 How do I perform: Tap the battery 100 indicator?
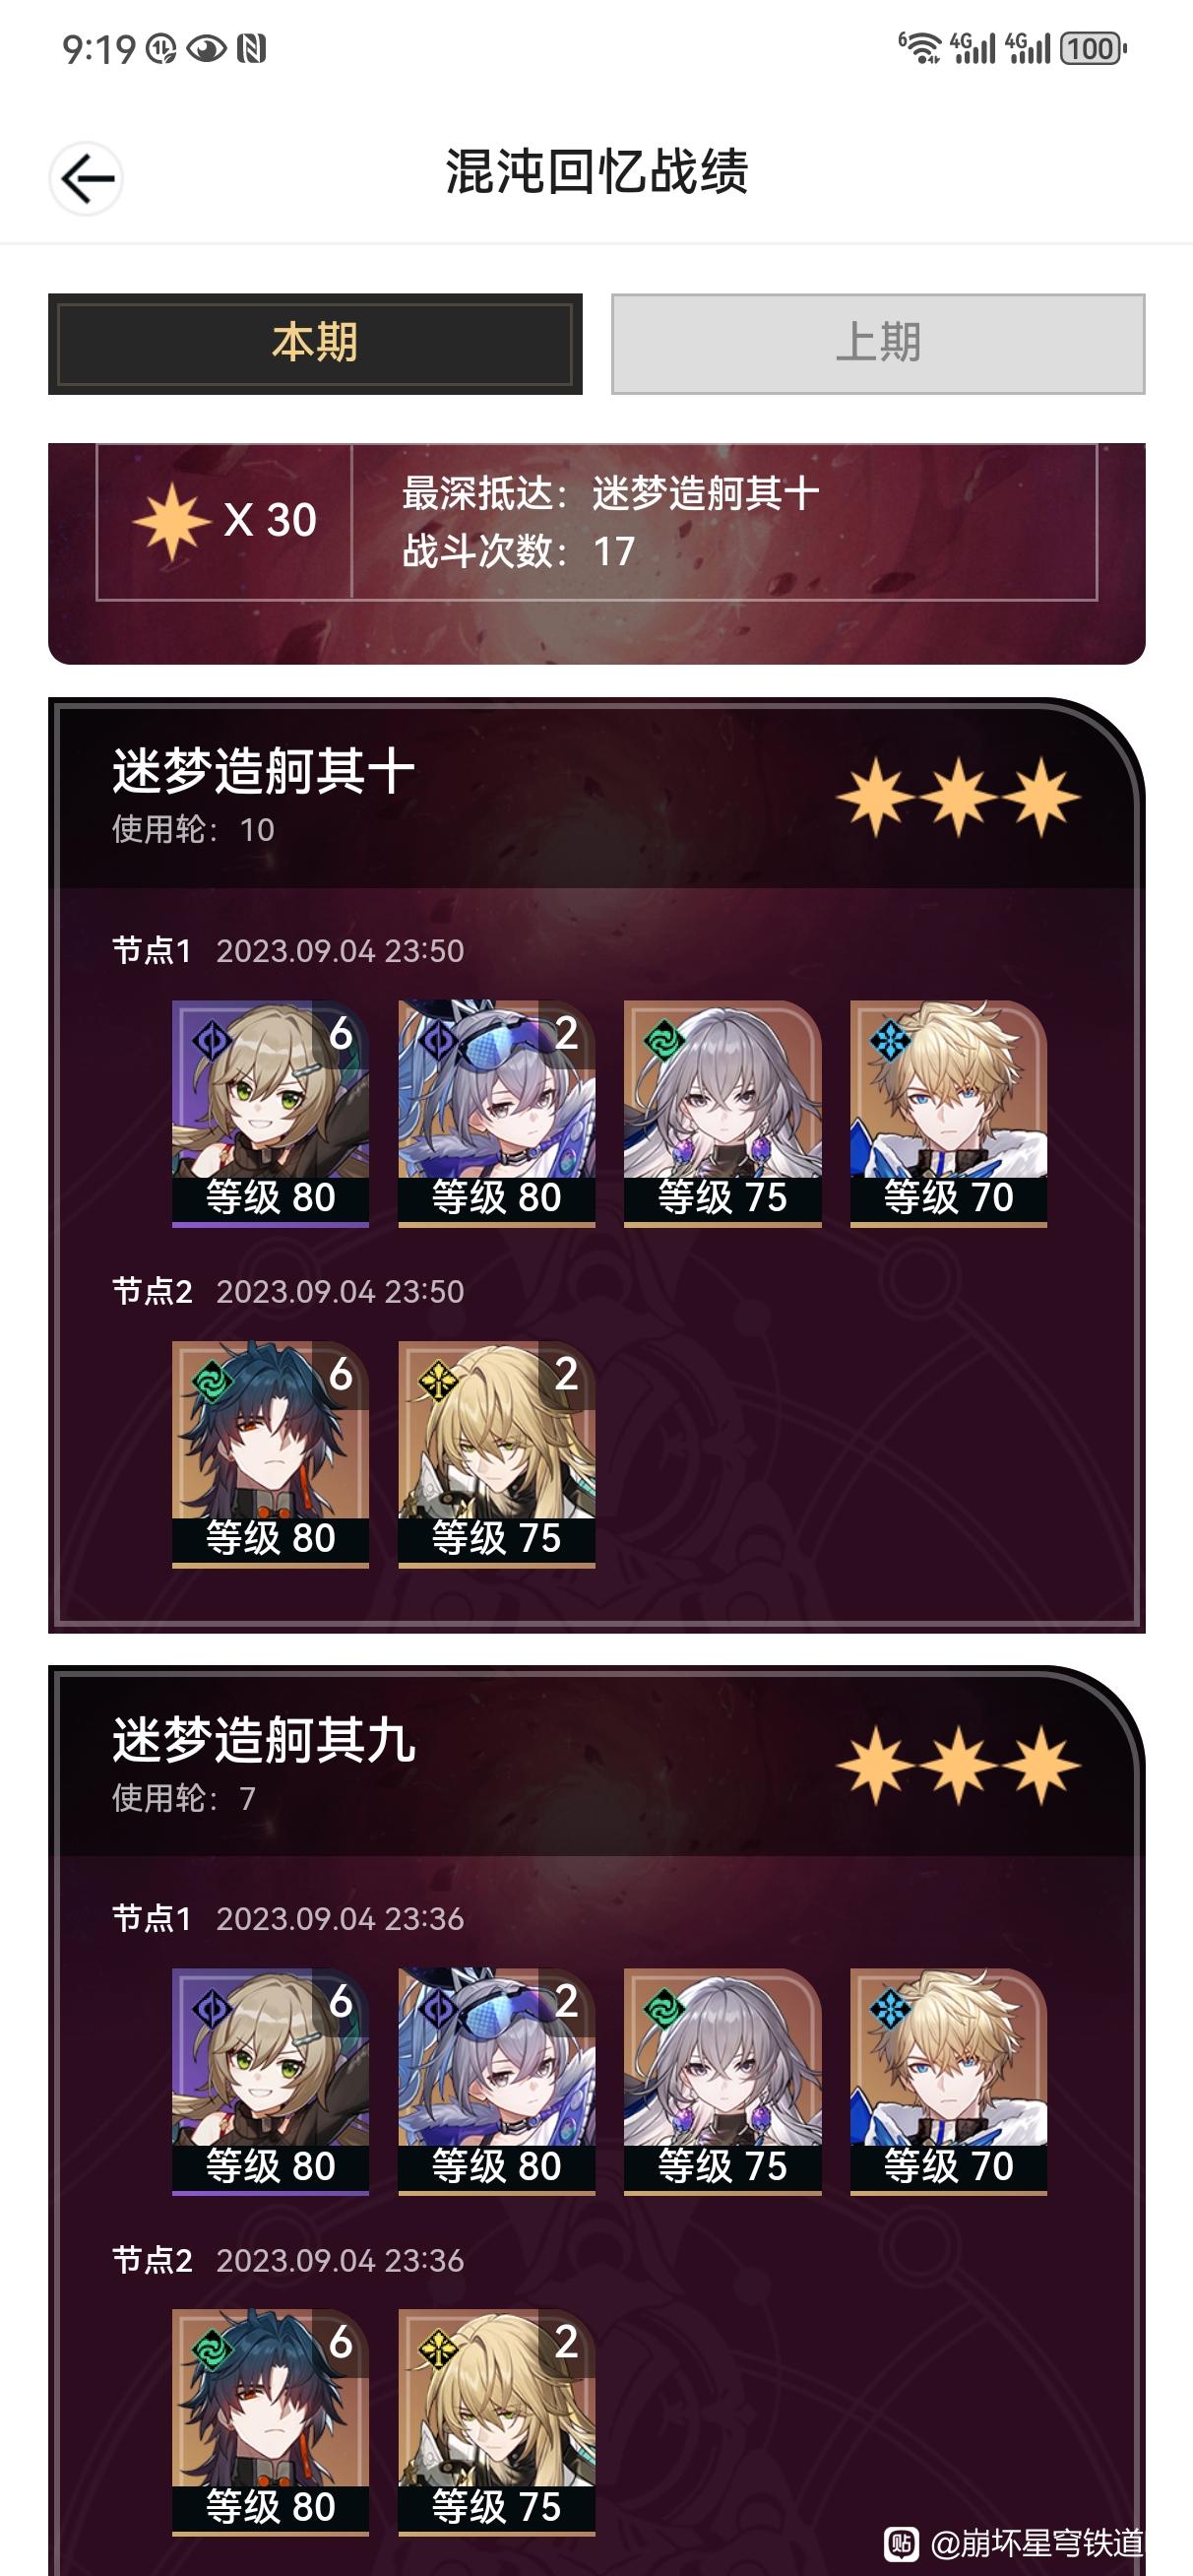1093,48
